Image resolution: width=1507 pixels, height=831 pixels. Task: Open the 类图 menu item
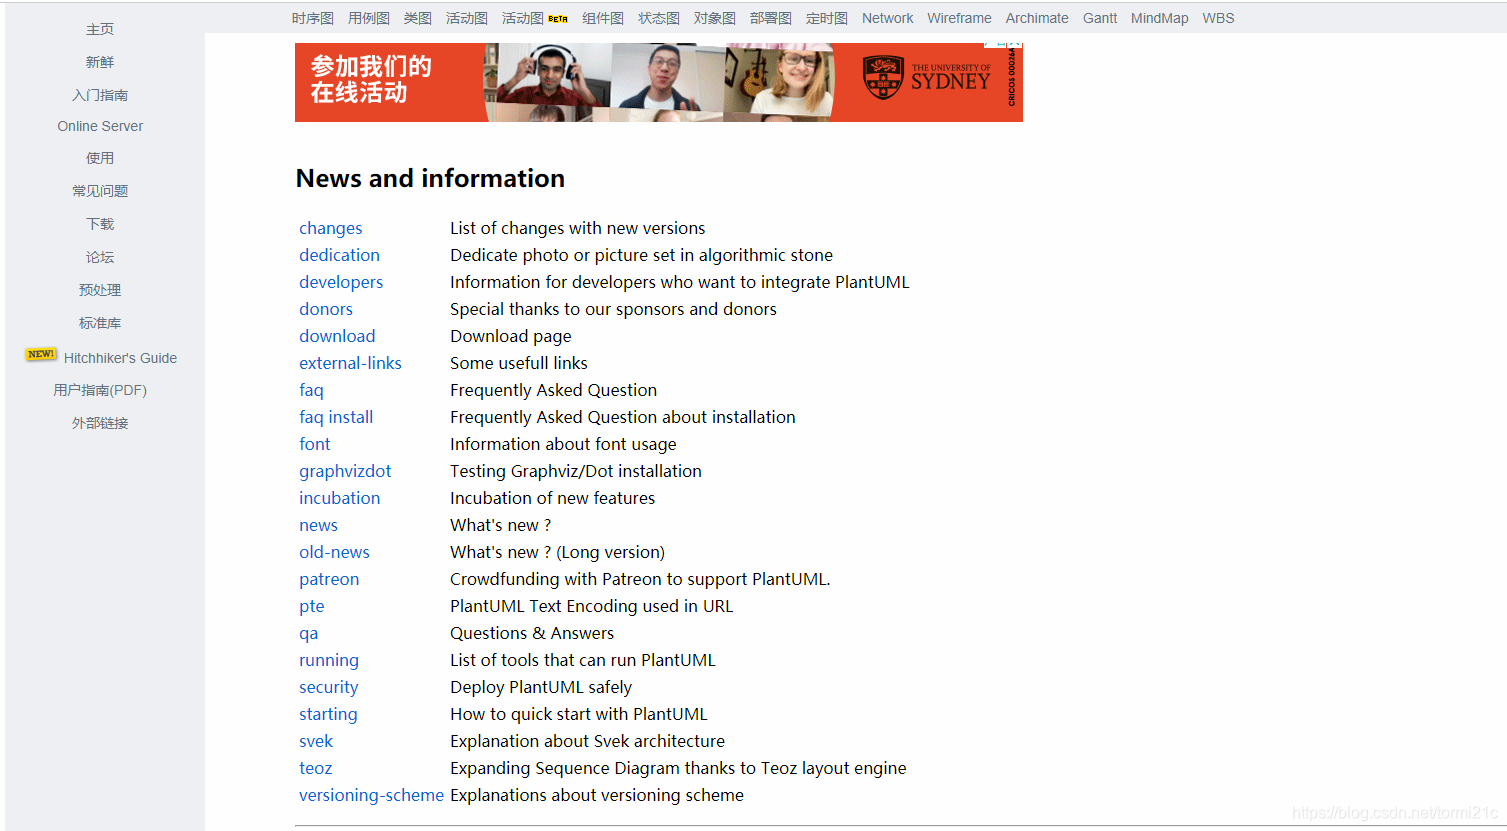click(418, 18)
